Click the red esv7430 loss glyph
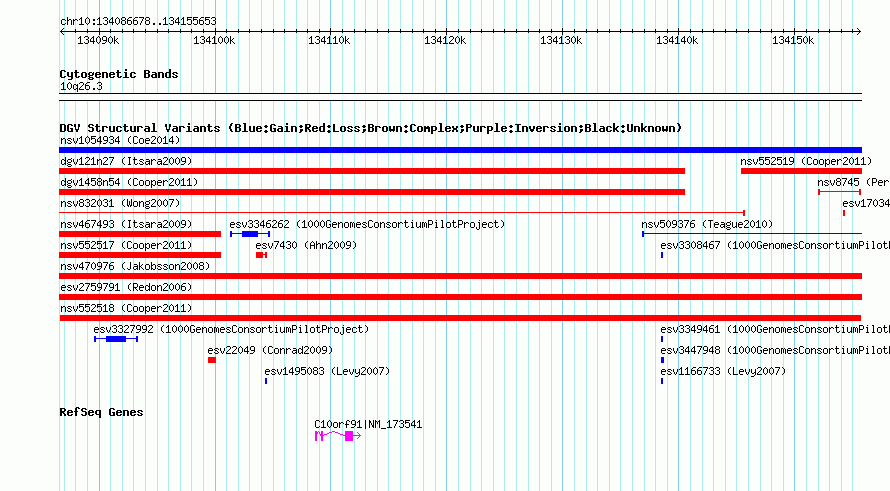This screenshot has width=890, height=491. point(261,255)
